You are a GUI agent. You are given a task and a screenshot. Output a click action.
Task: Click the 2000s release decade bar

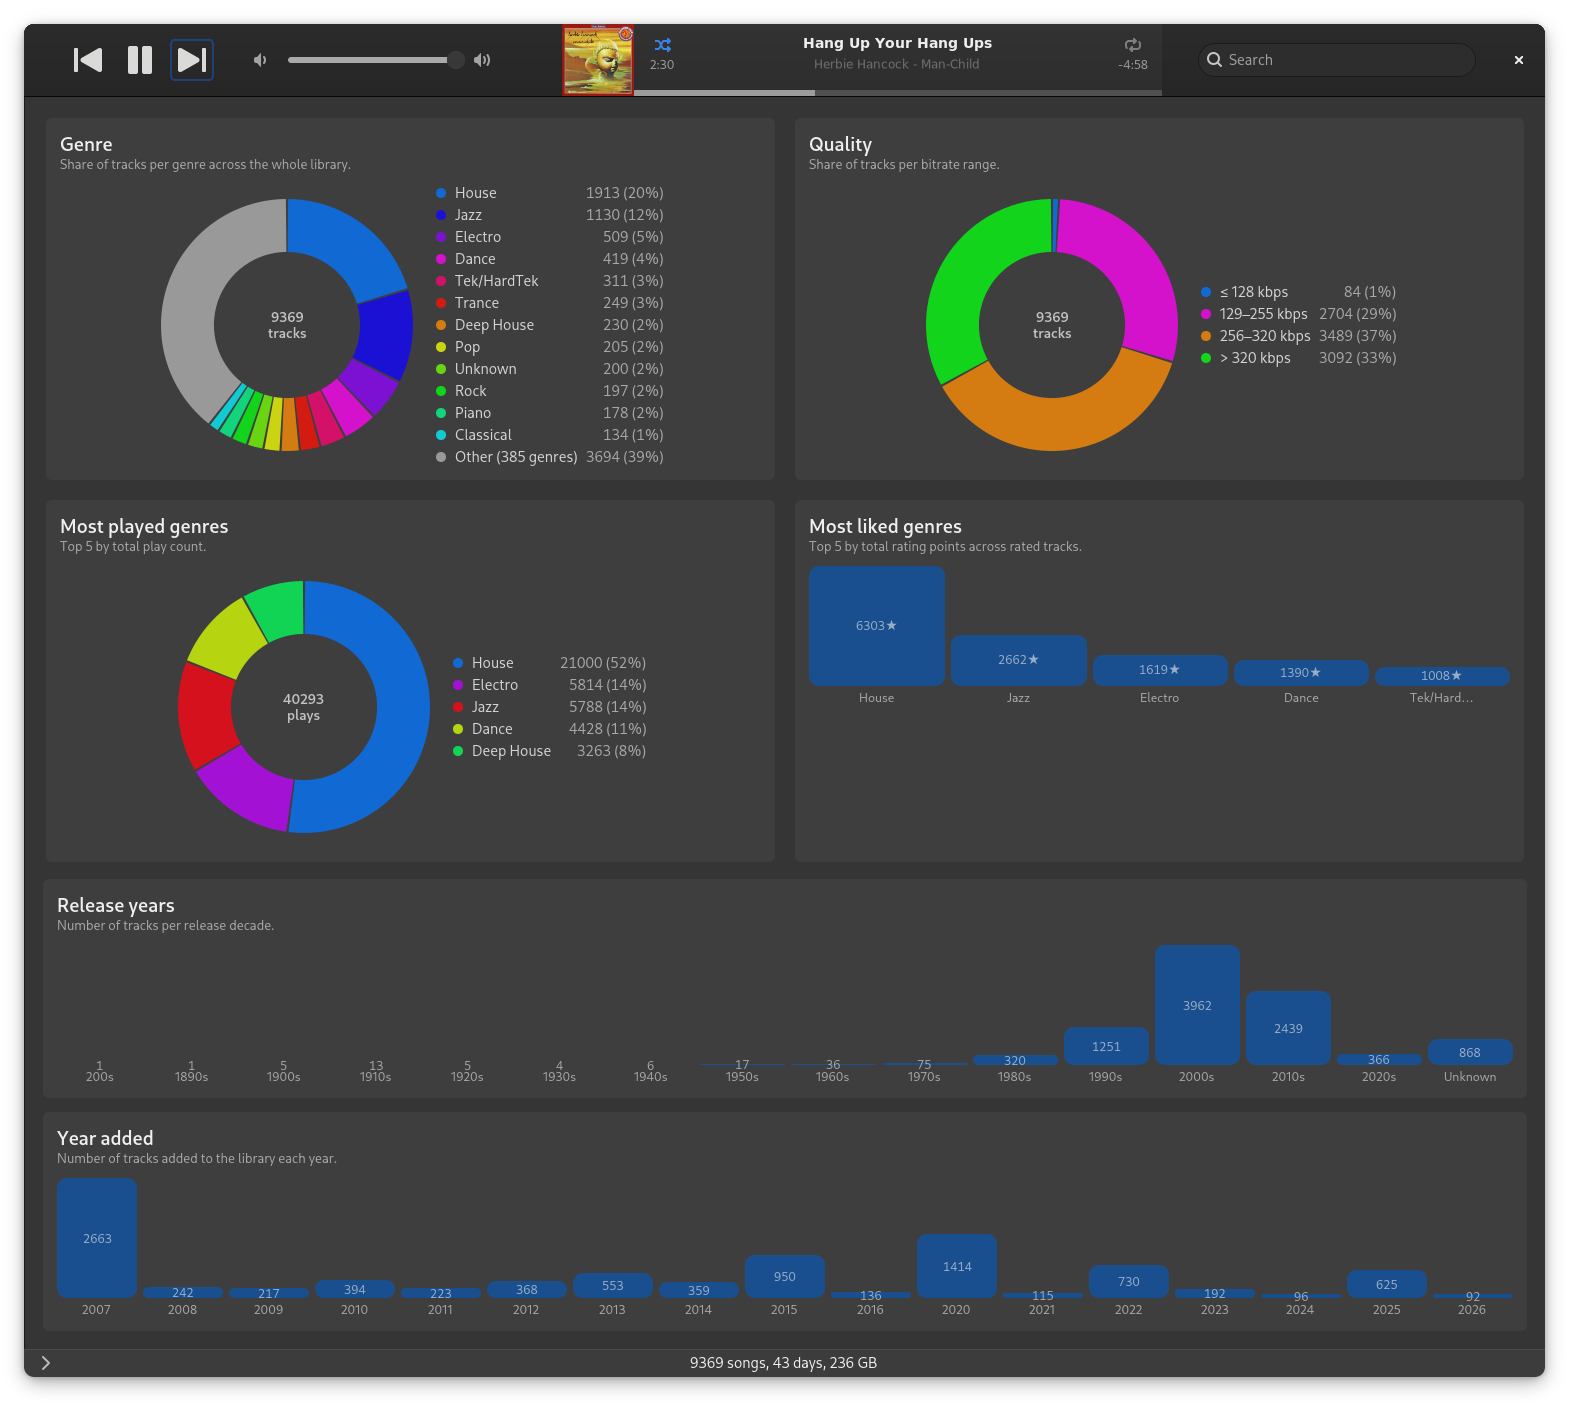tap(1197, 1005)
